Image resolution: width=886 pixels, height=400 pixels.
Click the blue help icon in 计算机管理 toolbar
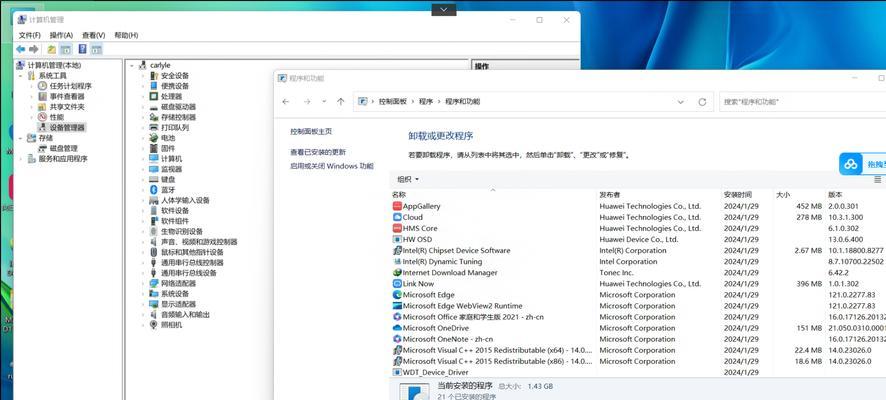(x=83, y=49)
